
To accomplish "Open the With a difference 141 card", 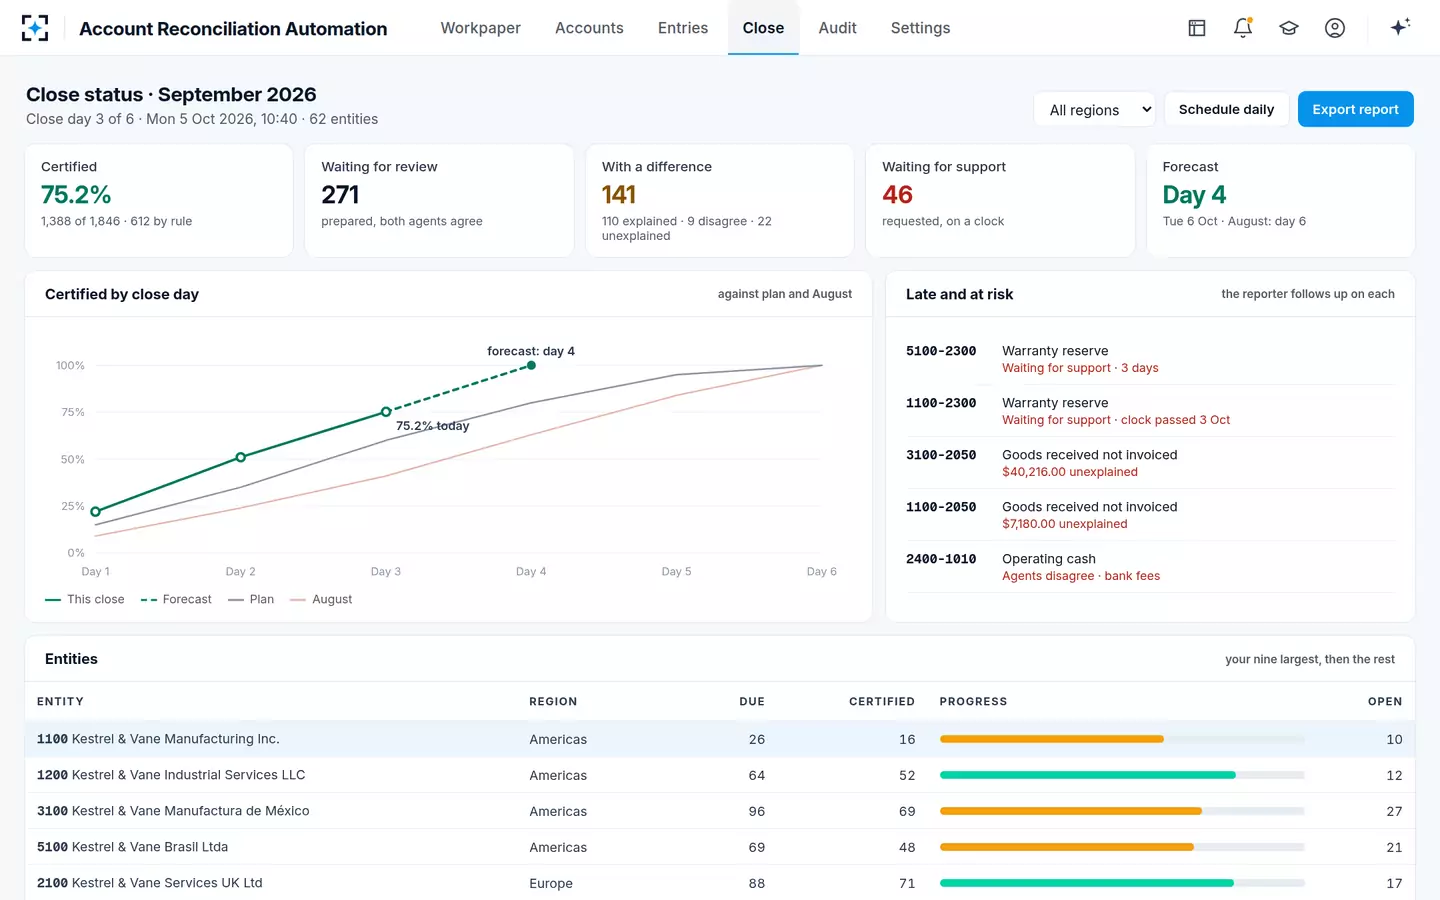I will click(x=720, y=201).
